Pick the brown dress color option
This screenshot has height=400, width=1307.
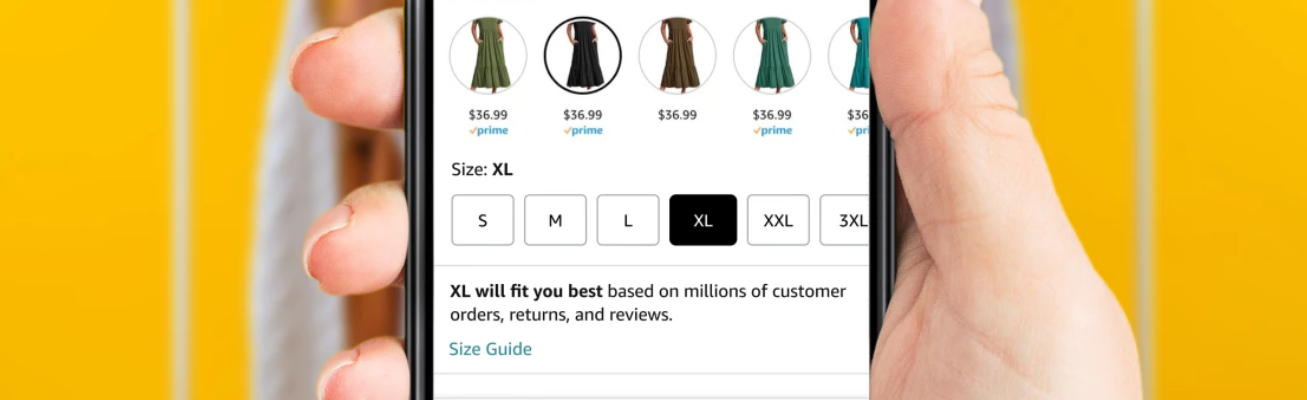pos(677,55)
